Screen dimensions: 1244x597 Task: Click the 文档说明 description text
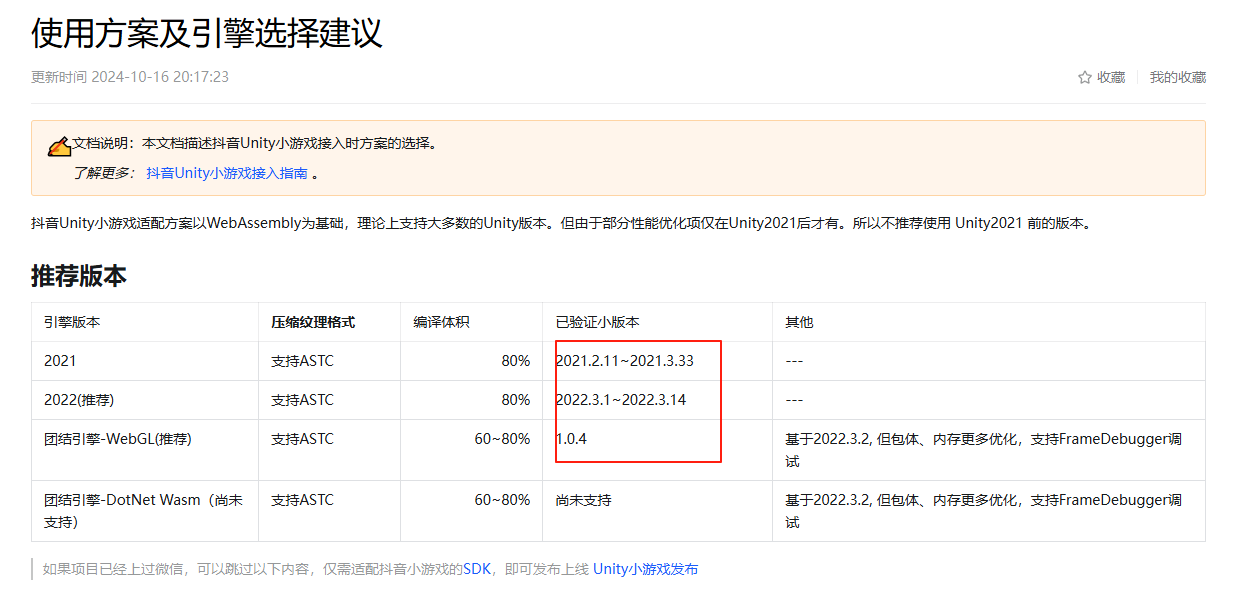255,144
